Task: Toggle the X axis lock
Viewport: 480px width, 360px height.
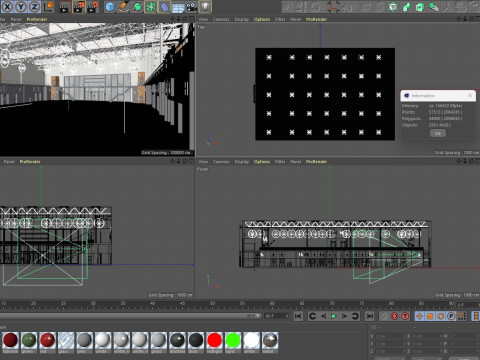Action: tap(7, 6)
